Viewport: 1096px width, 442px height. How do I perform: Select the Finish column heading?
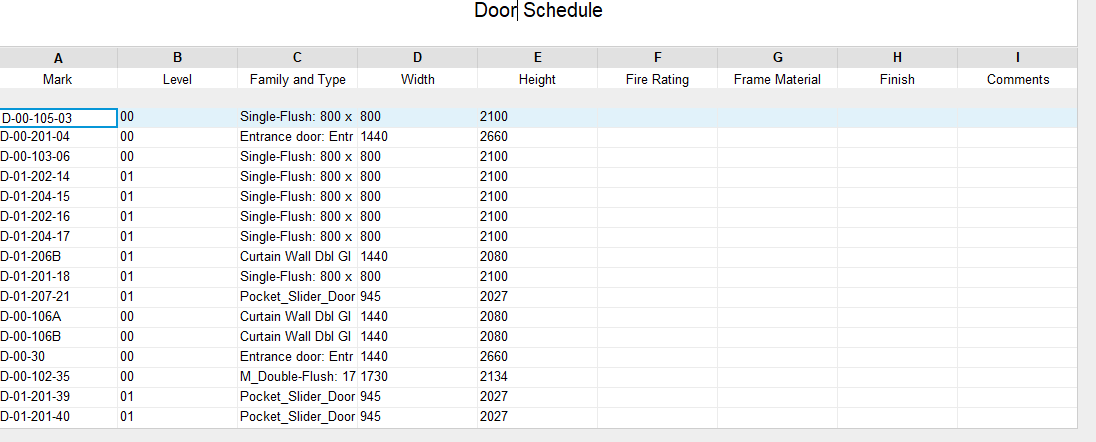897,80
